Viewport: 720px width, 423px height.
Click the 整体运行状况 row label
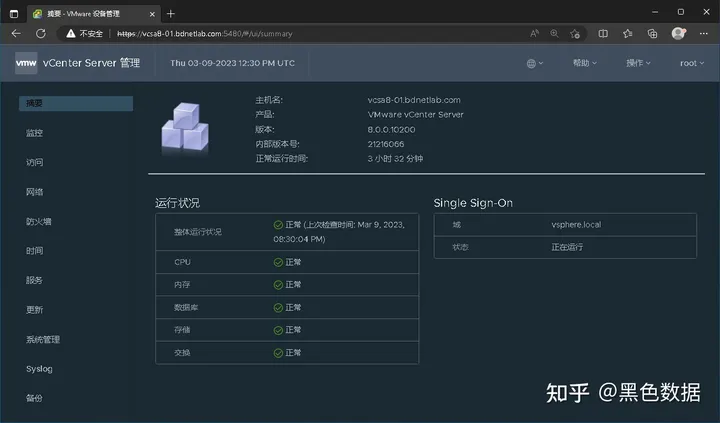(197, 232)
